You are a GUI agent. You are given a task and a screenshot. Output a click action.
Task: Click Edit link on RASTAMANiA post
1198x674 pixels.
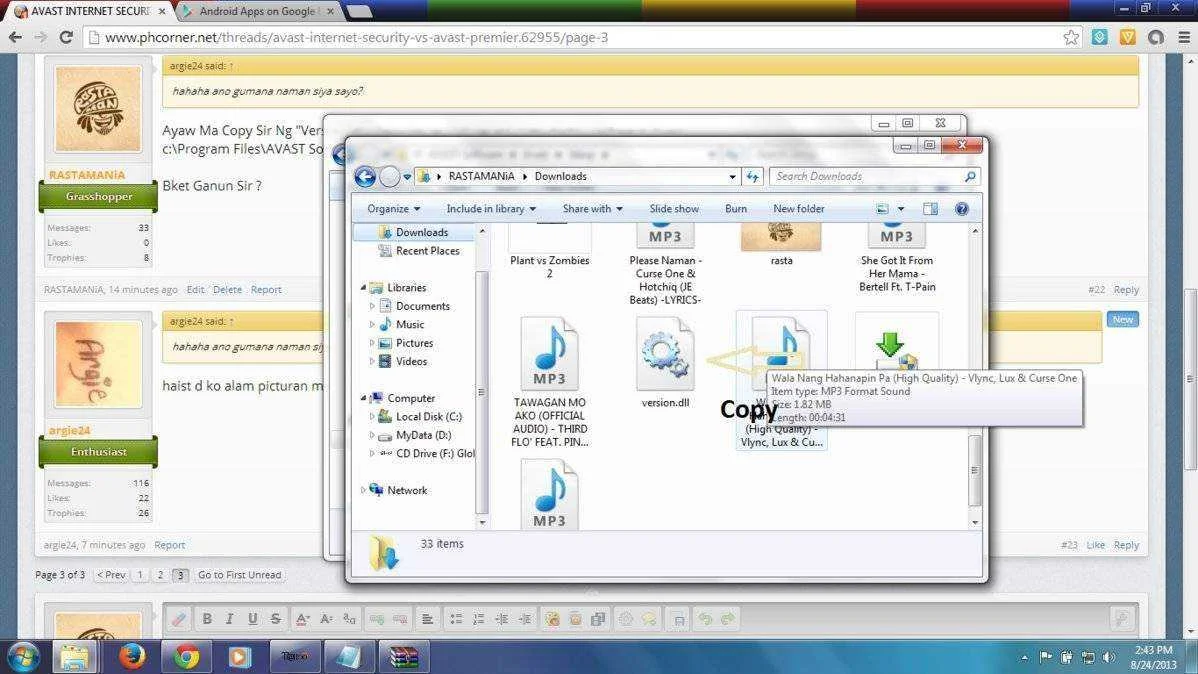[x=196, y=290]
